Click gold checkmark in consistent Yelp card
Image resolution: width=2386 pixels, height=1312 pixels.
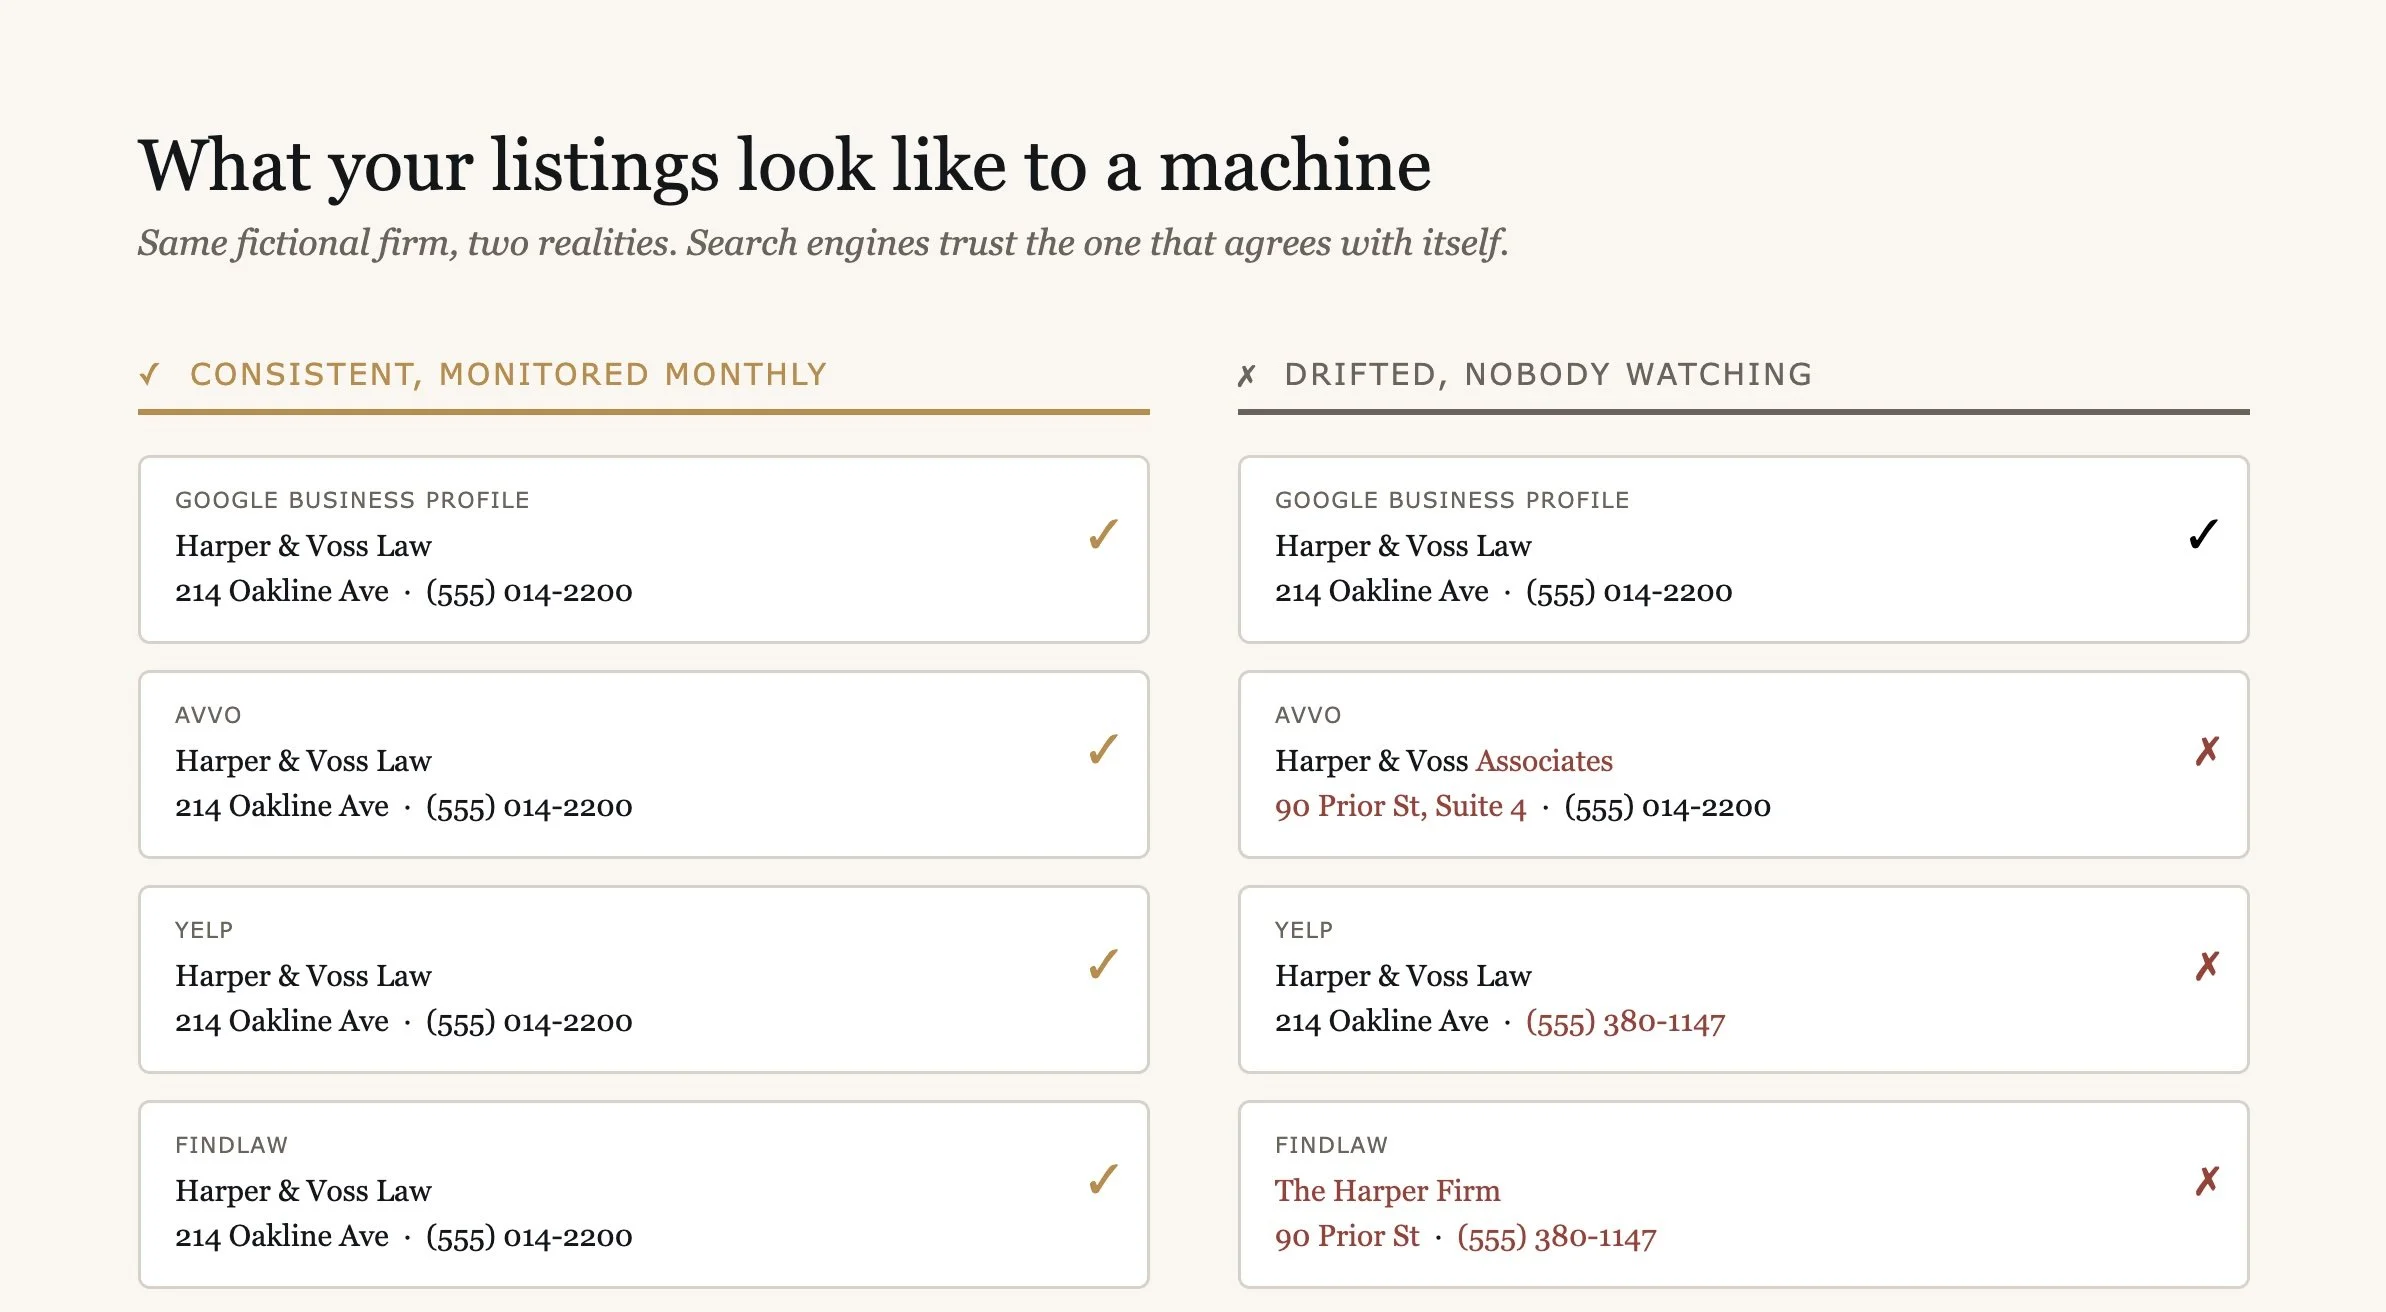click(1103, 965)
